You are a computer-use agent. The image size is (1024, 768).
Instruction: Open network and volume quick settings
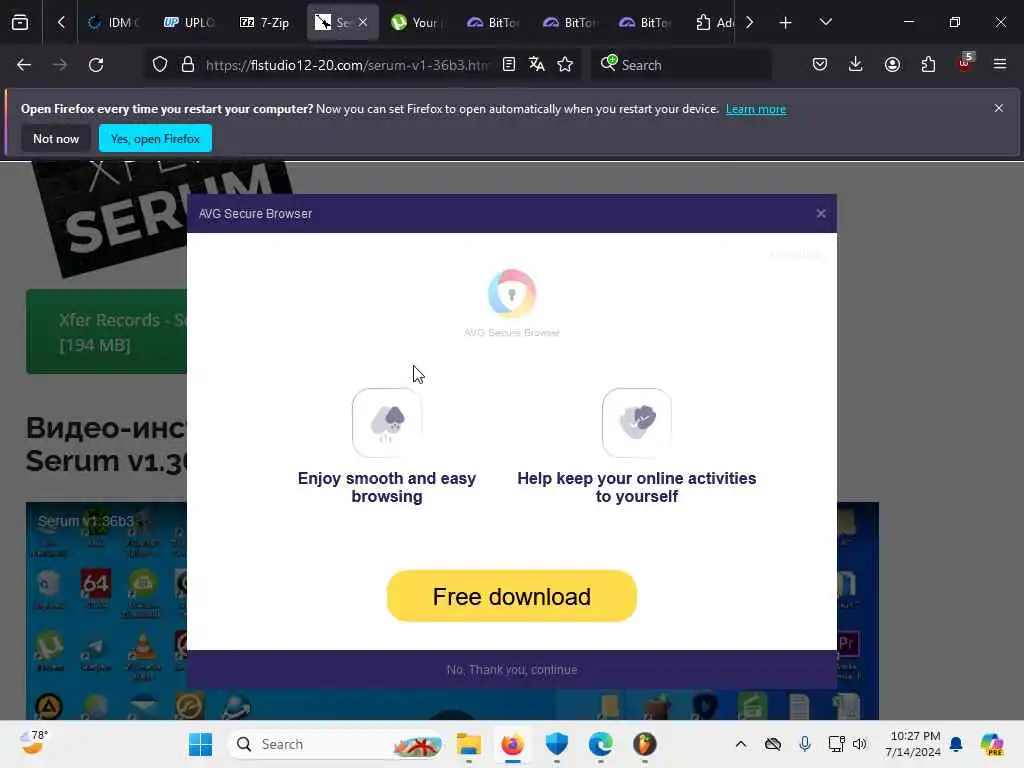click(847, 744)
